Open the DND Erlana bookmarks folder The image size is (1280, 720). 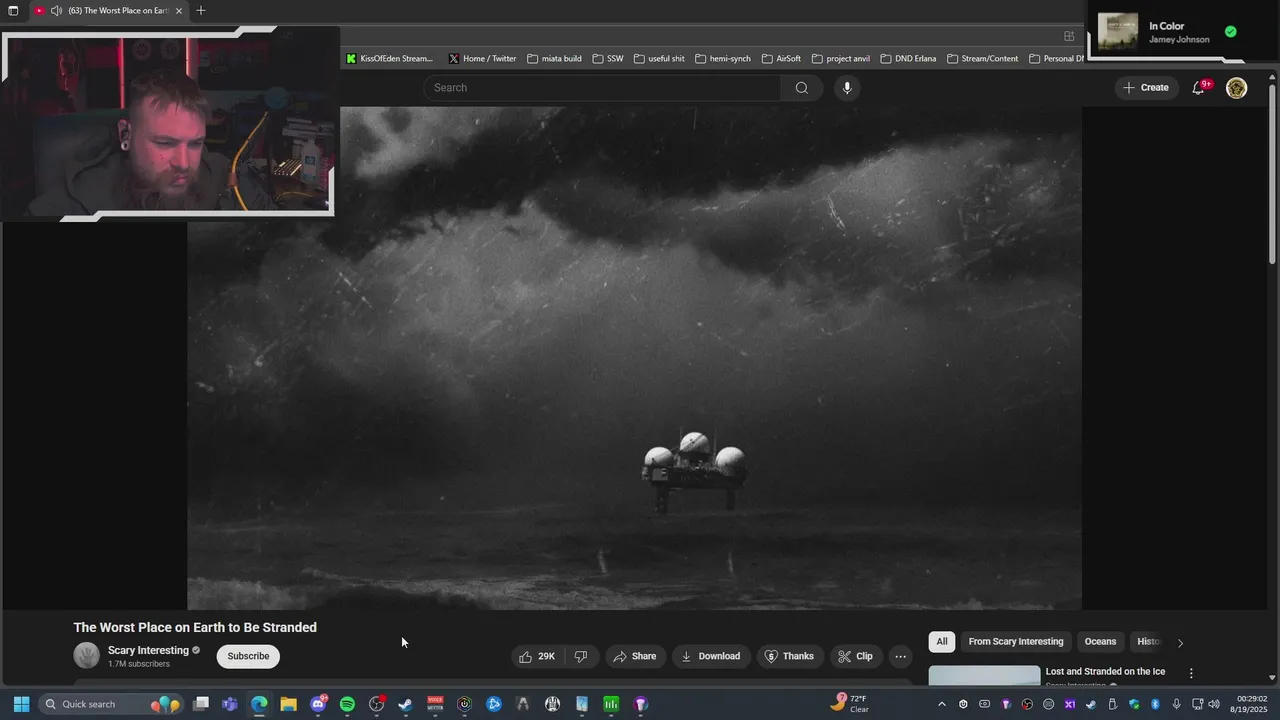point(908,59)
